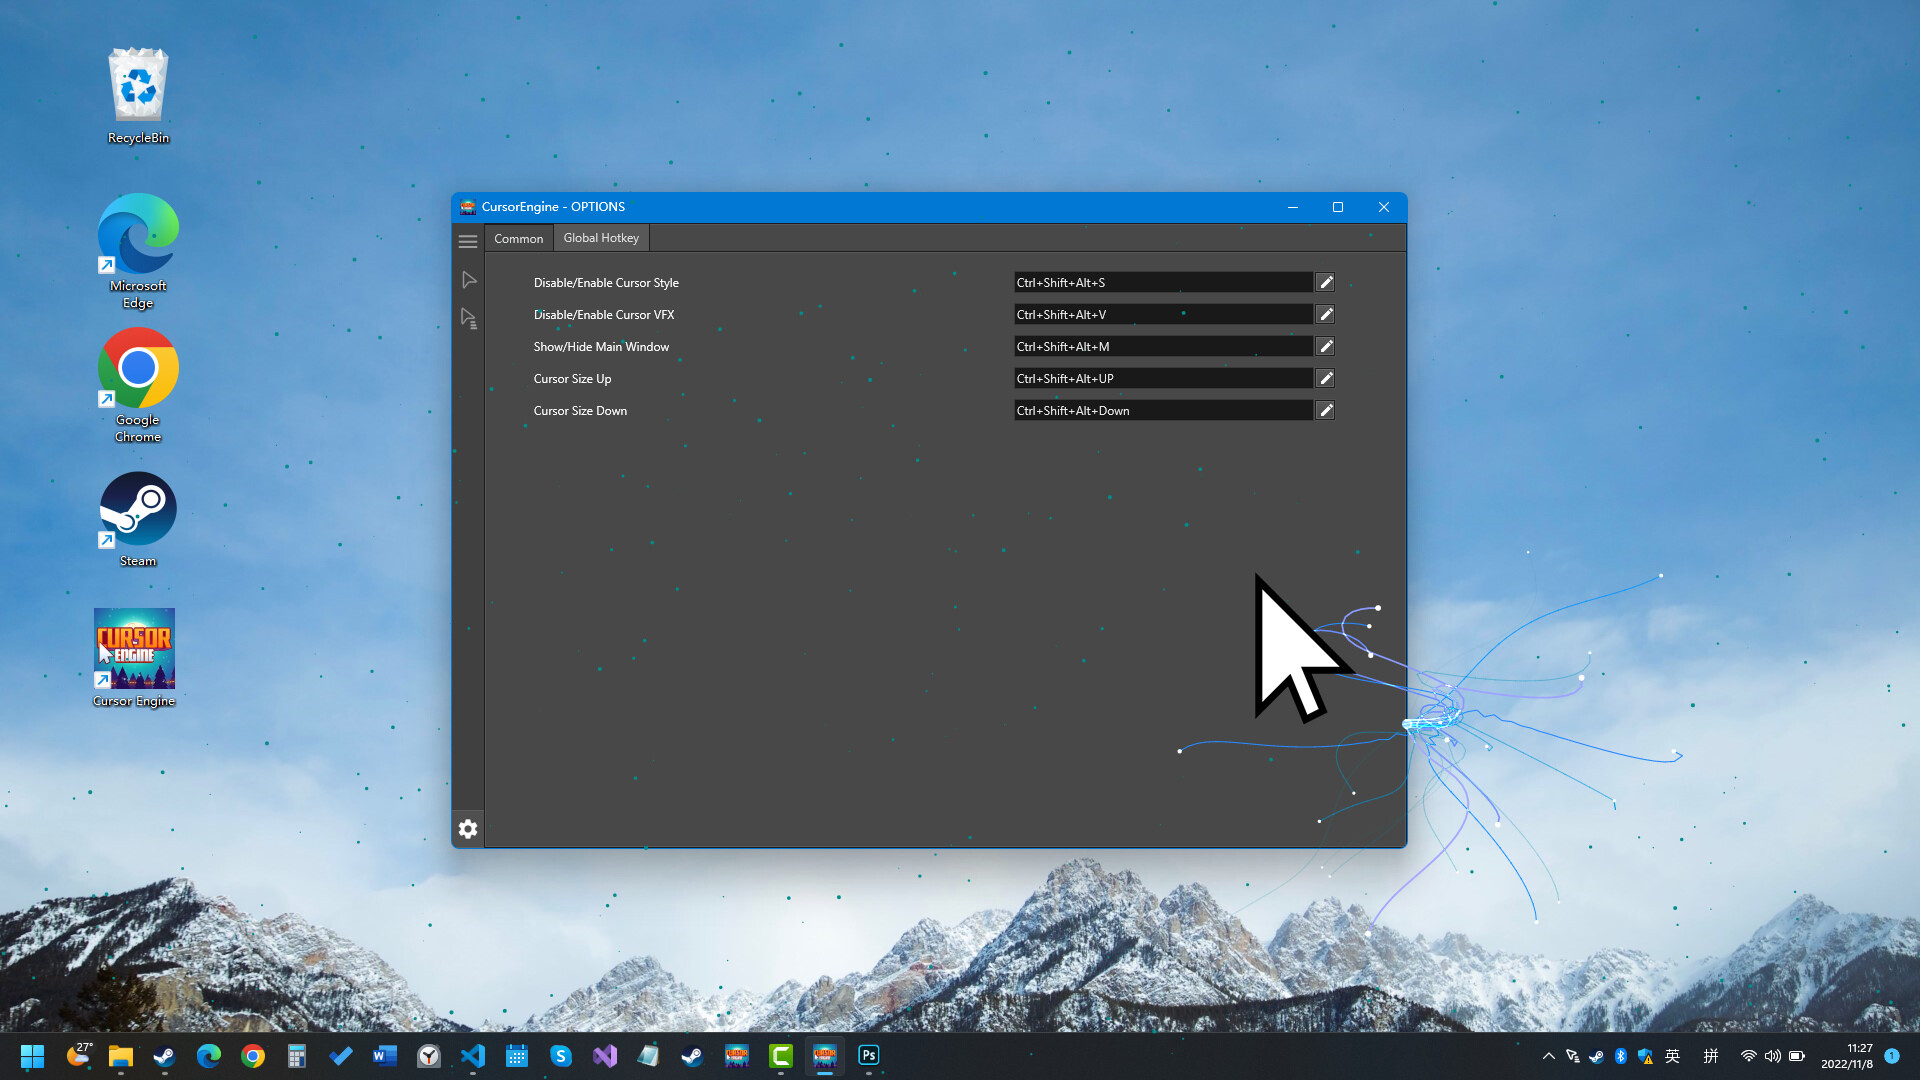Edit the Show/Hide Main Window hotkey via pencil icon
The height and width of the screenshot is (1080, 1920).
coord(1325,346)
